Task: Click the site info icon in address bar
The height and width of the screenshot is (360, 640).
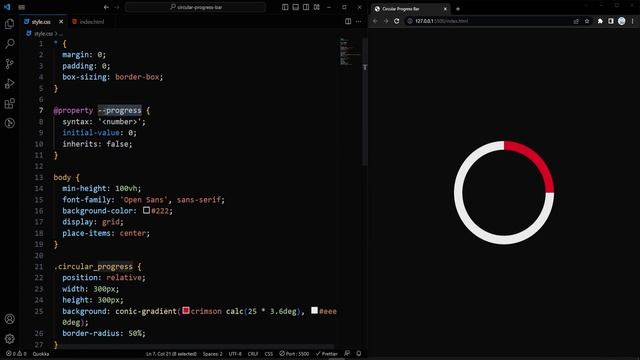Action: (409, 21)
